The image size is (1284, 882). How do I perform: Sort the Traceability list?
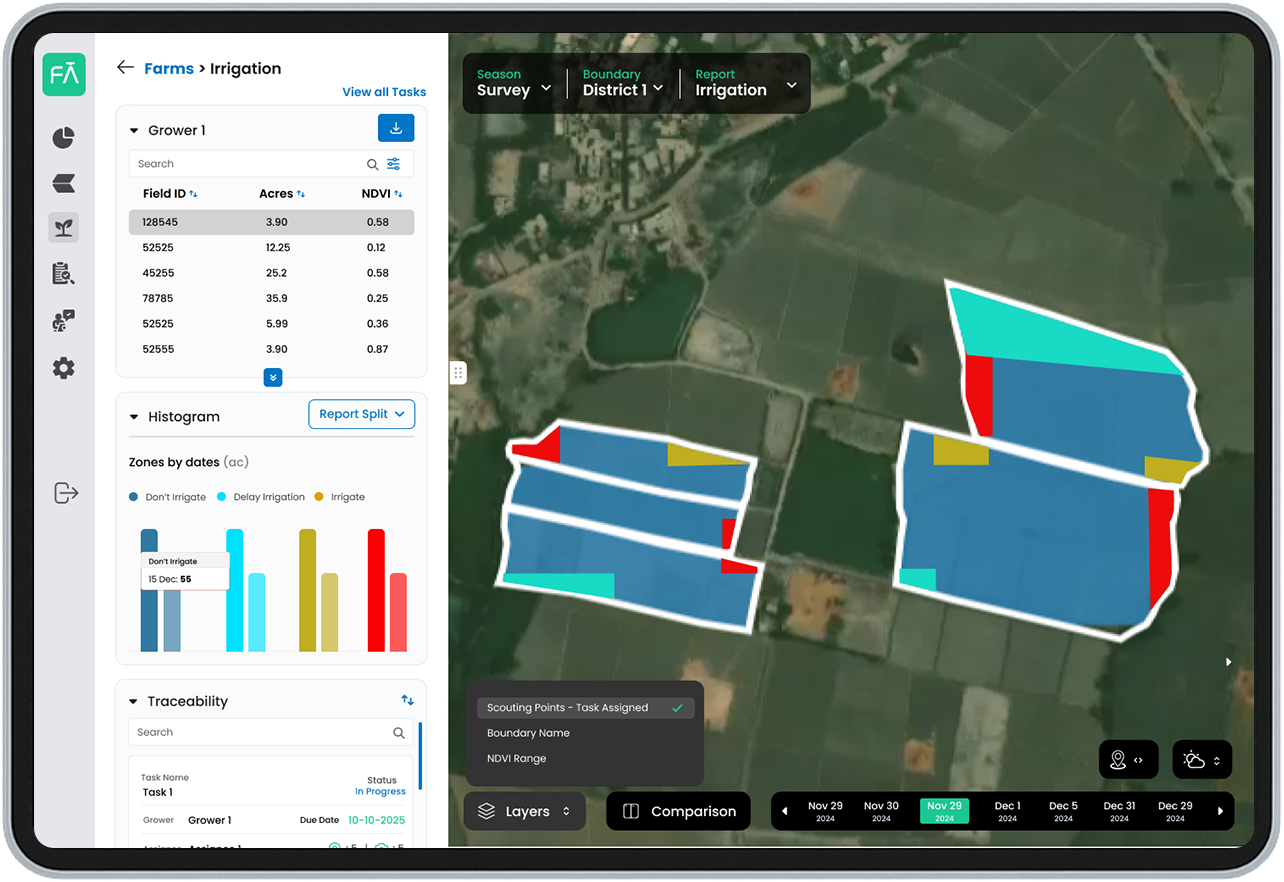click(408, 700)
